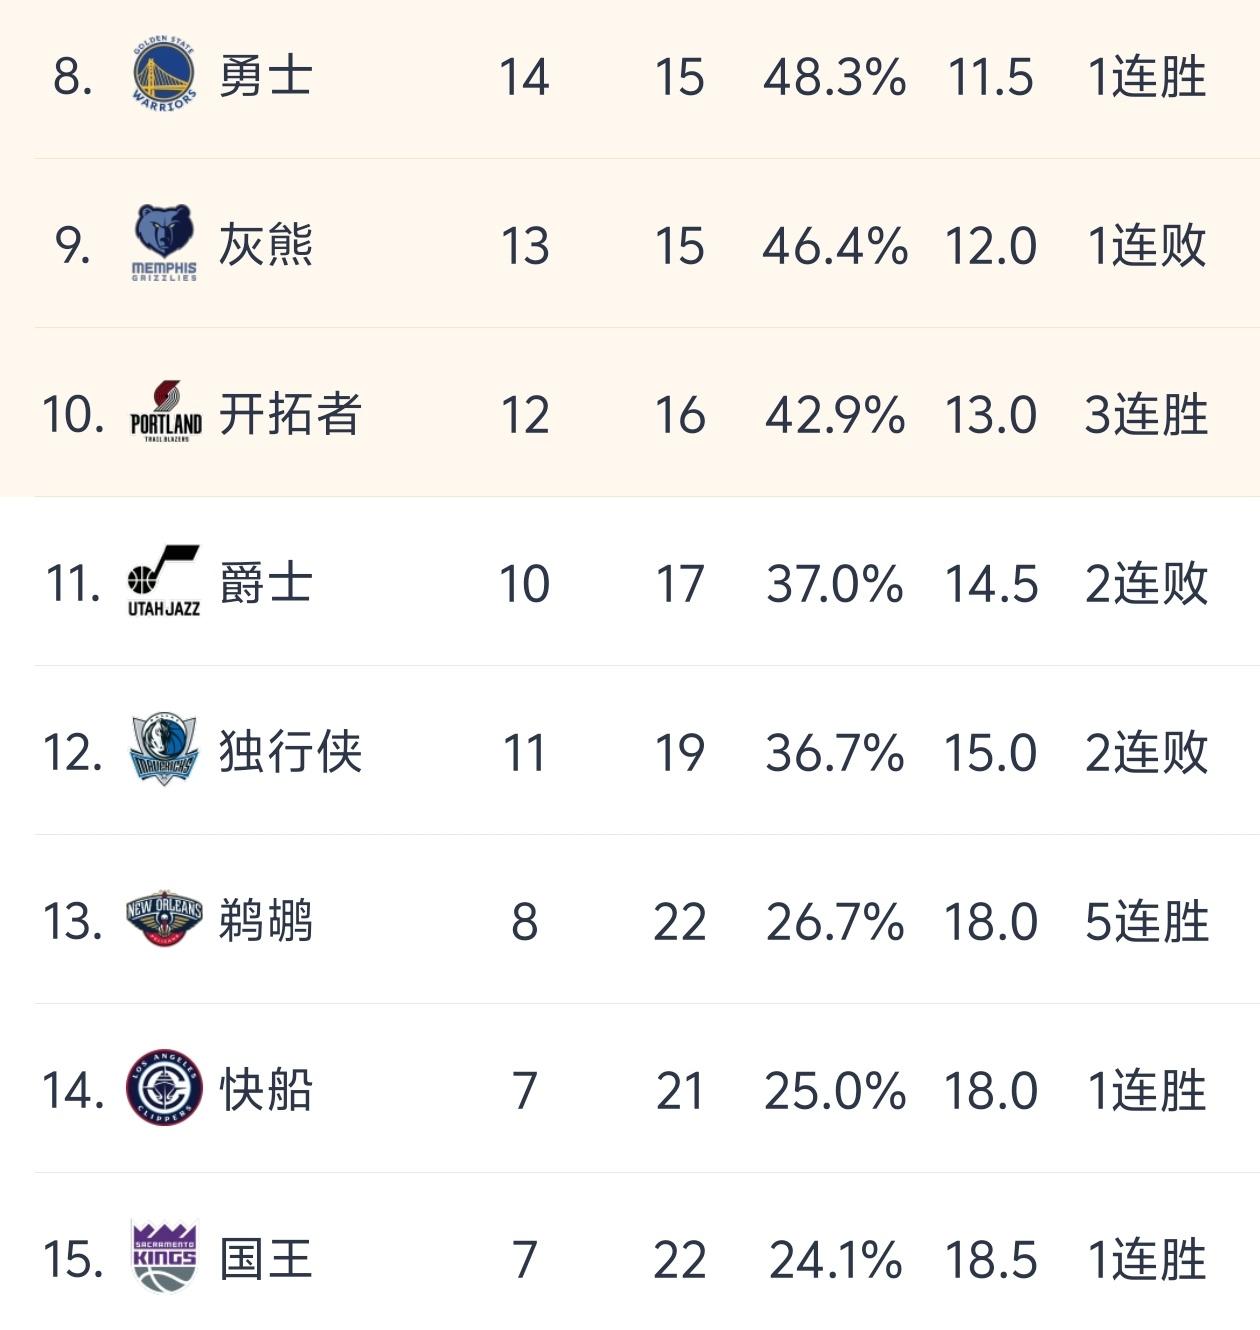Select the 爵士 team name
The height and width of the screenshot is (1330, 1260).
[x=265, y=583]
